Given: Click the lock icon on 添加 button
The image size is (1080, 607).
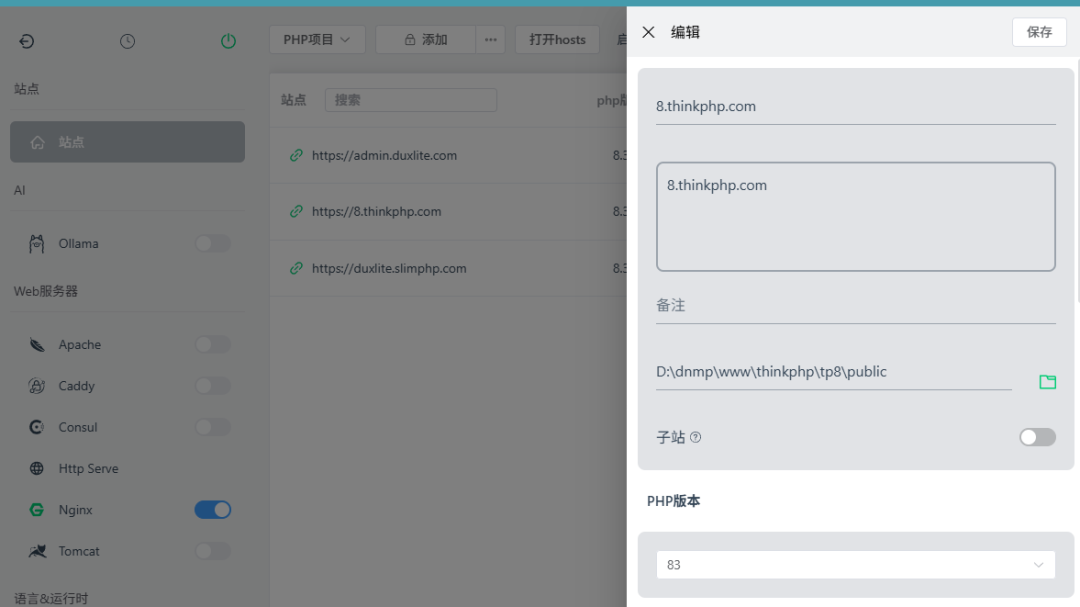Looking at the screenshot, I should [410, 40].
